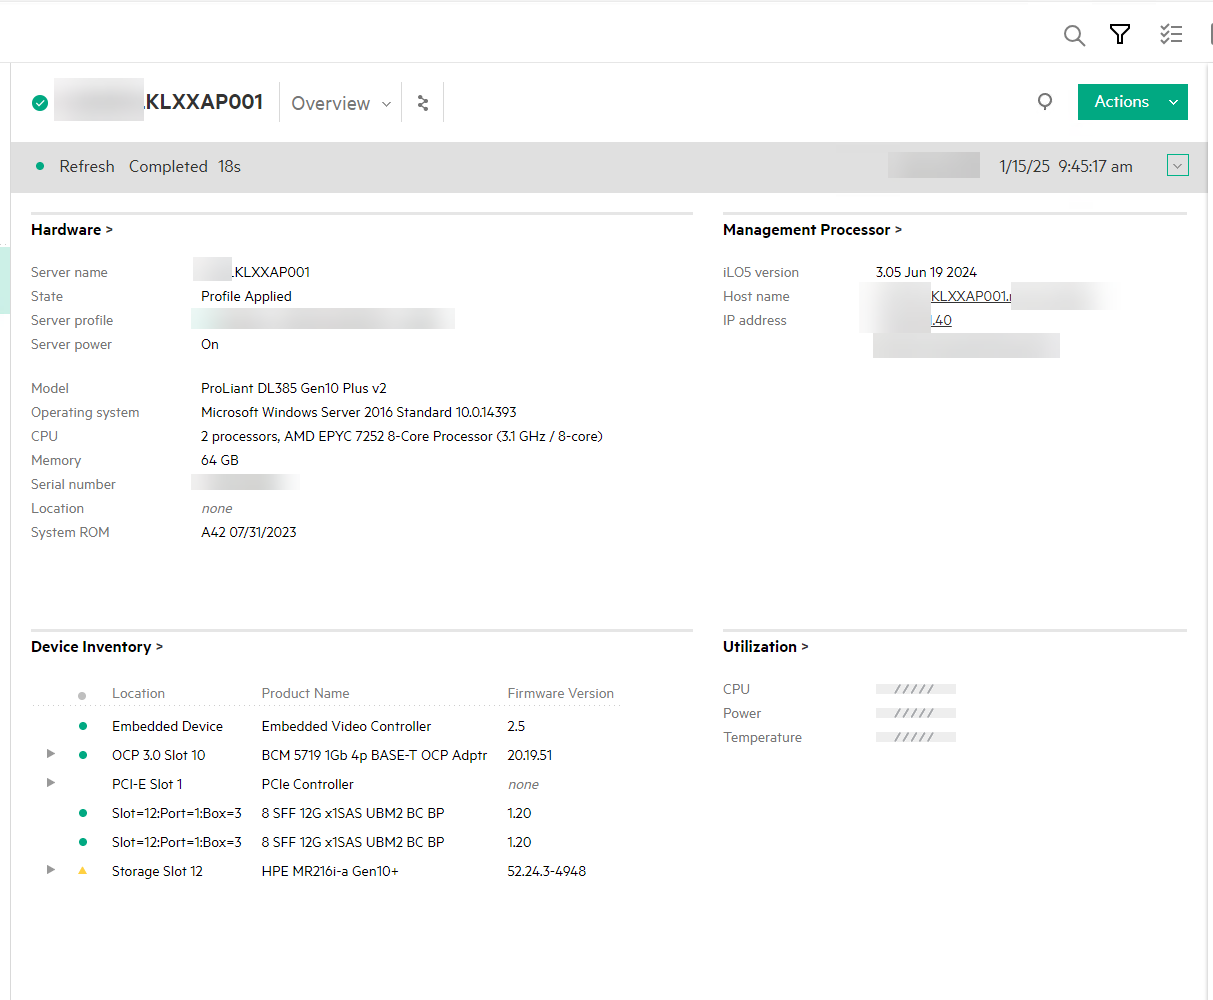This screenshot has width=1213, height=1000.
Task: Expand the OCP 3.0 Slot 10 row
Action: click(50, 754)
